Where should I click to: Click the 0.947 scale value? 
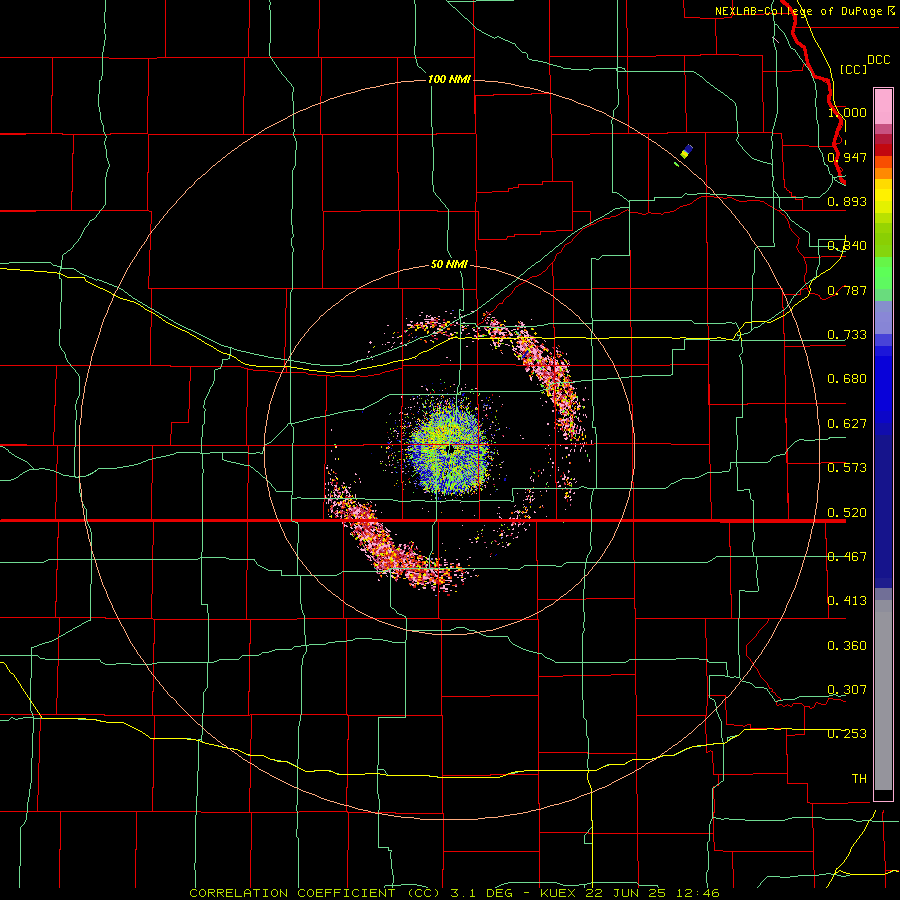point(847,157)
